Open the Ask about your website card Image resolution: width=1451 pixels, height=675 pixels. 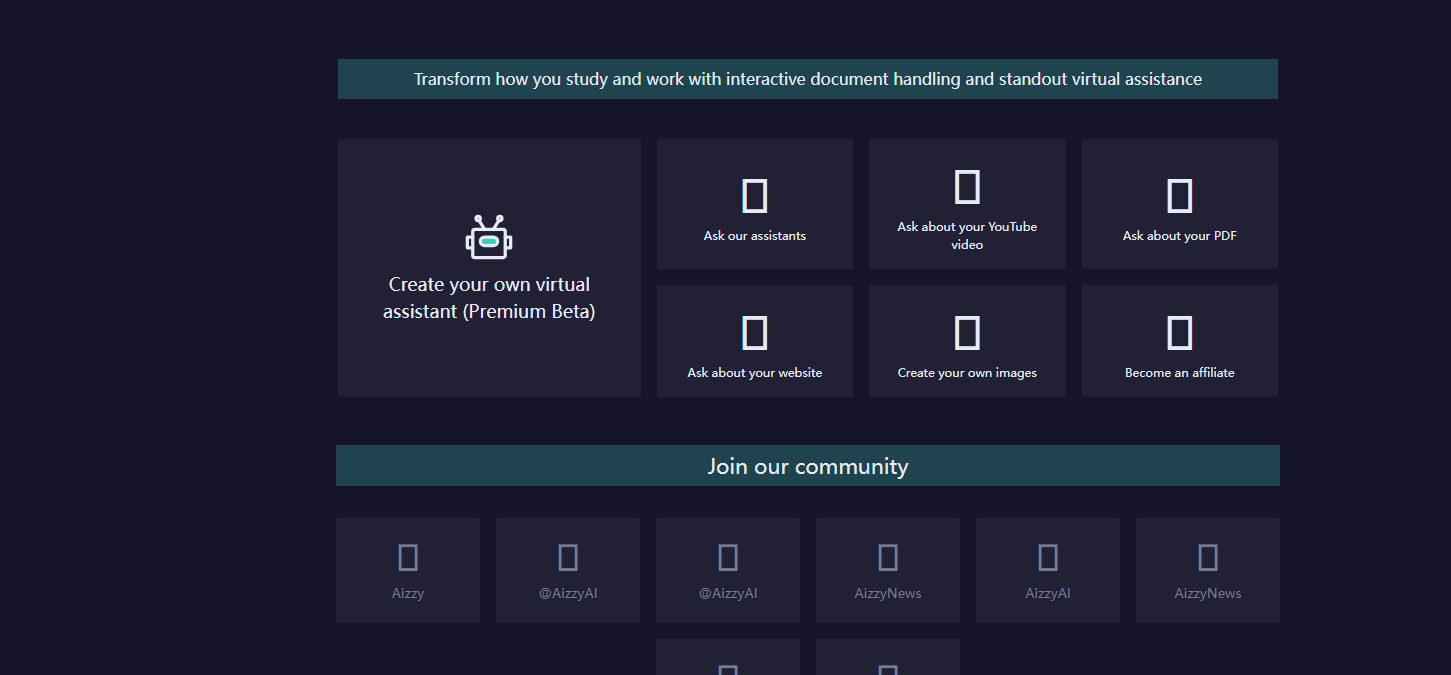755,341
